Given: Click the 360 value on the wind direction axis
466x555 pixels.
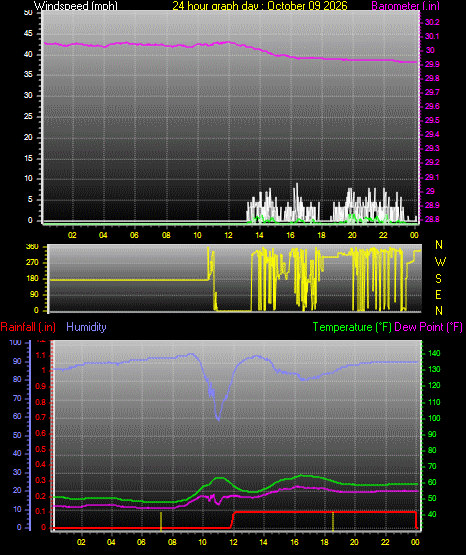Looking at the screenshot, I should [32, 247].
